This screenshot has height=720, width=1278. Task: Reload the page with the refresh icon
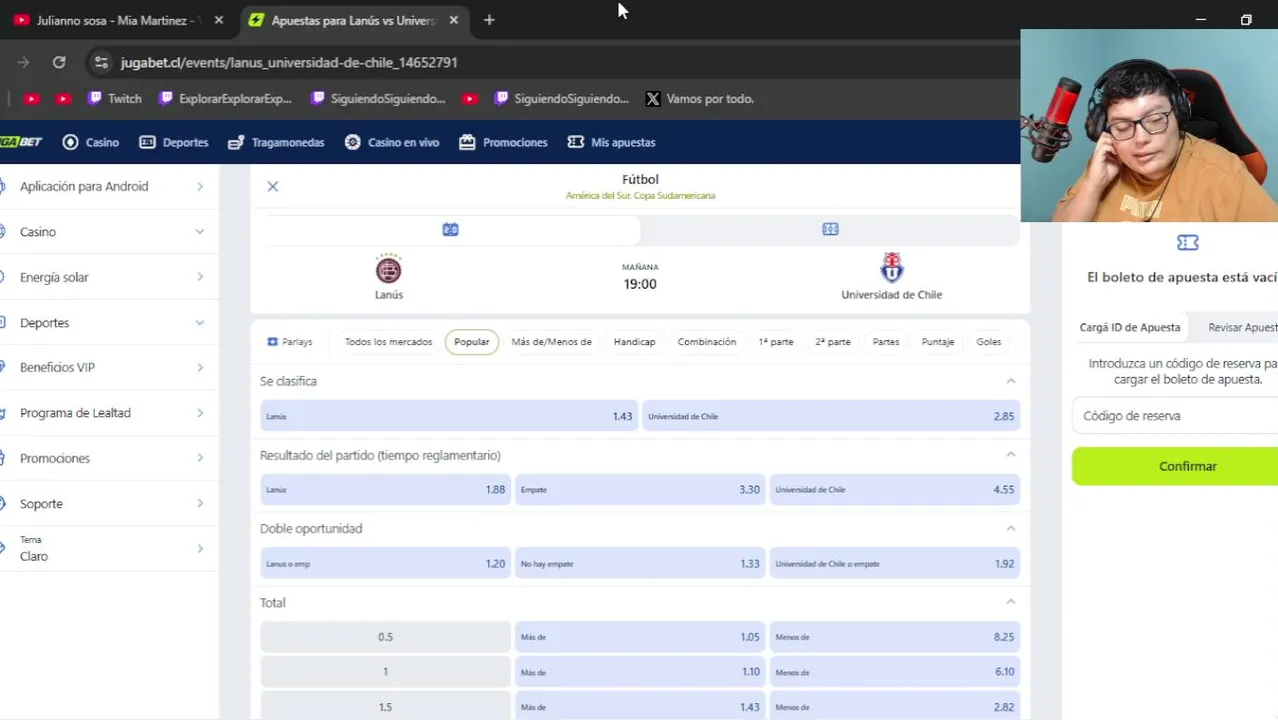click(59, 62)
